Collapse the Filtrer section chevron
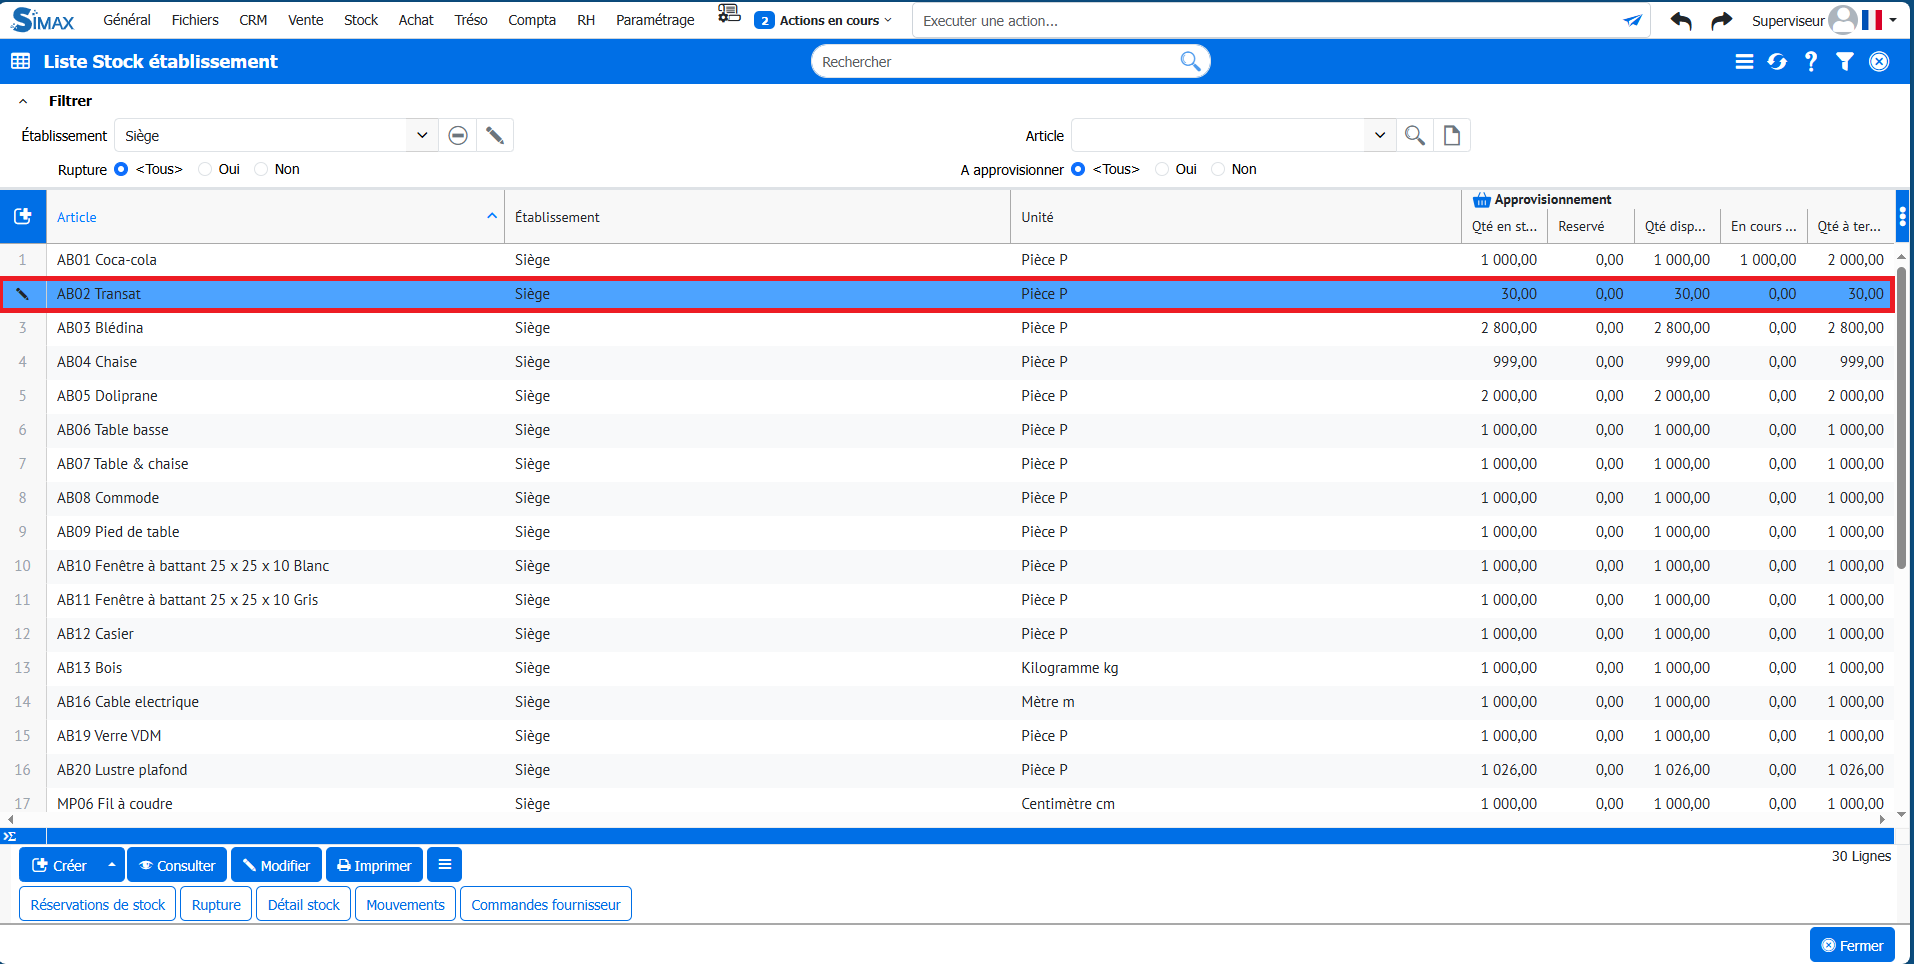 pyautogui.click(x=23, y=101)
